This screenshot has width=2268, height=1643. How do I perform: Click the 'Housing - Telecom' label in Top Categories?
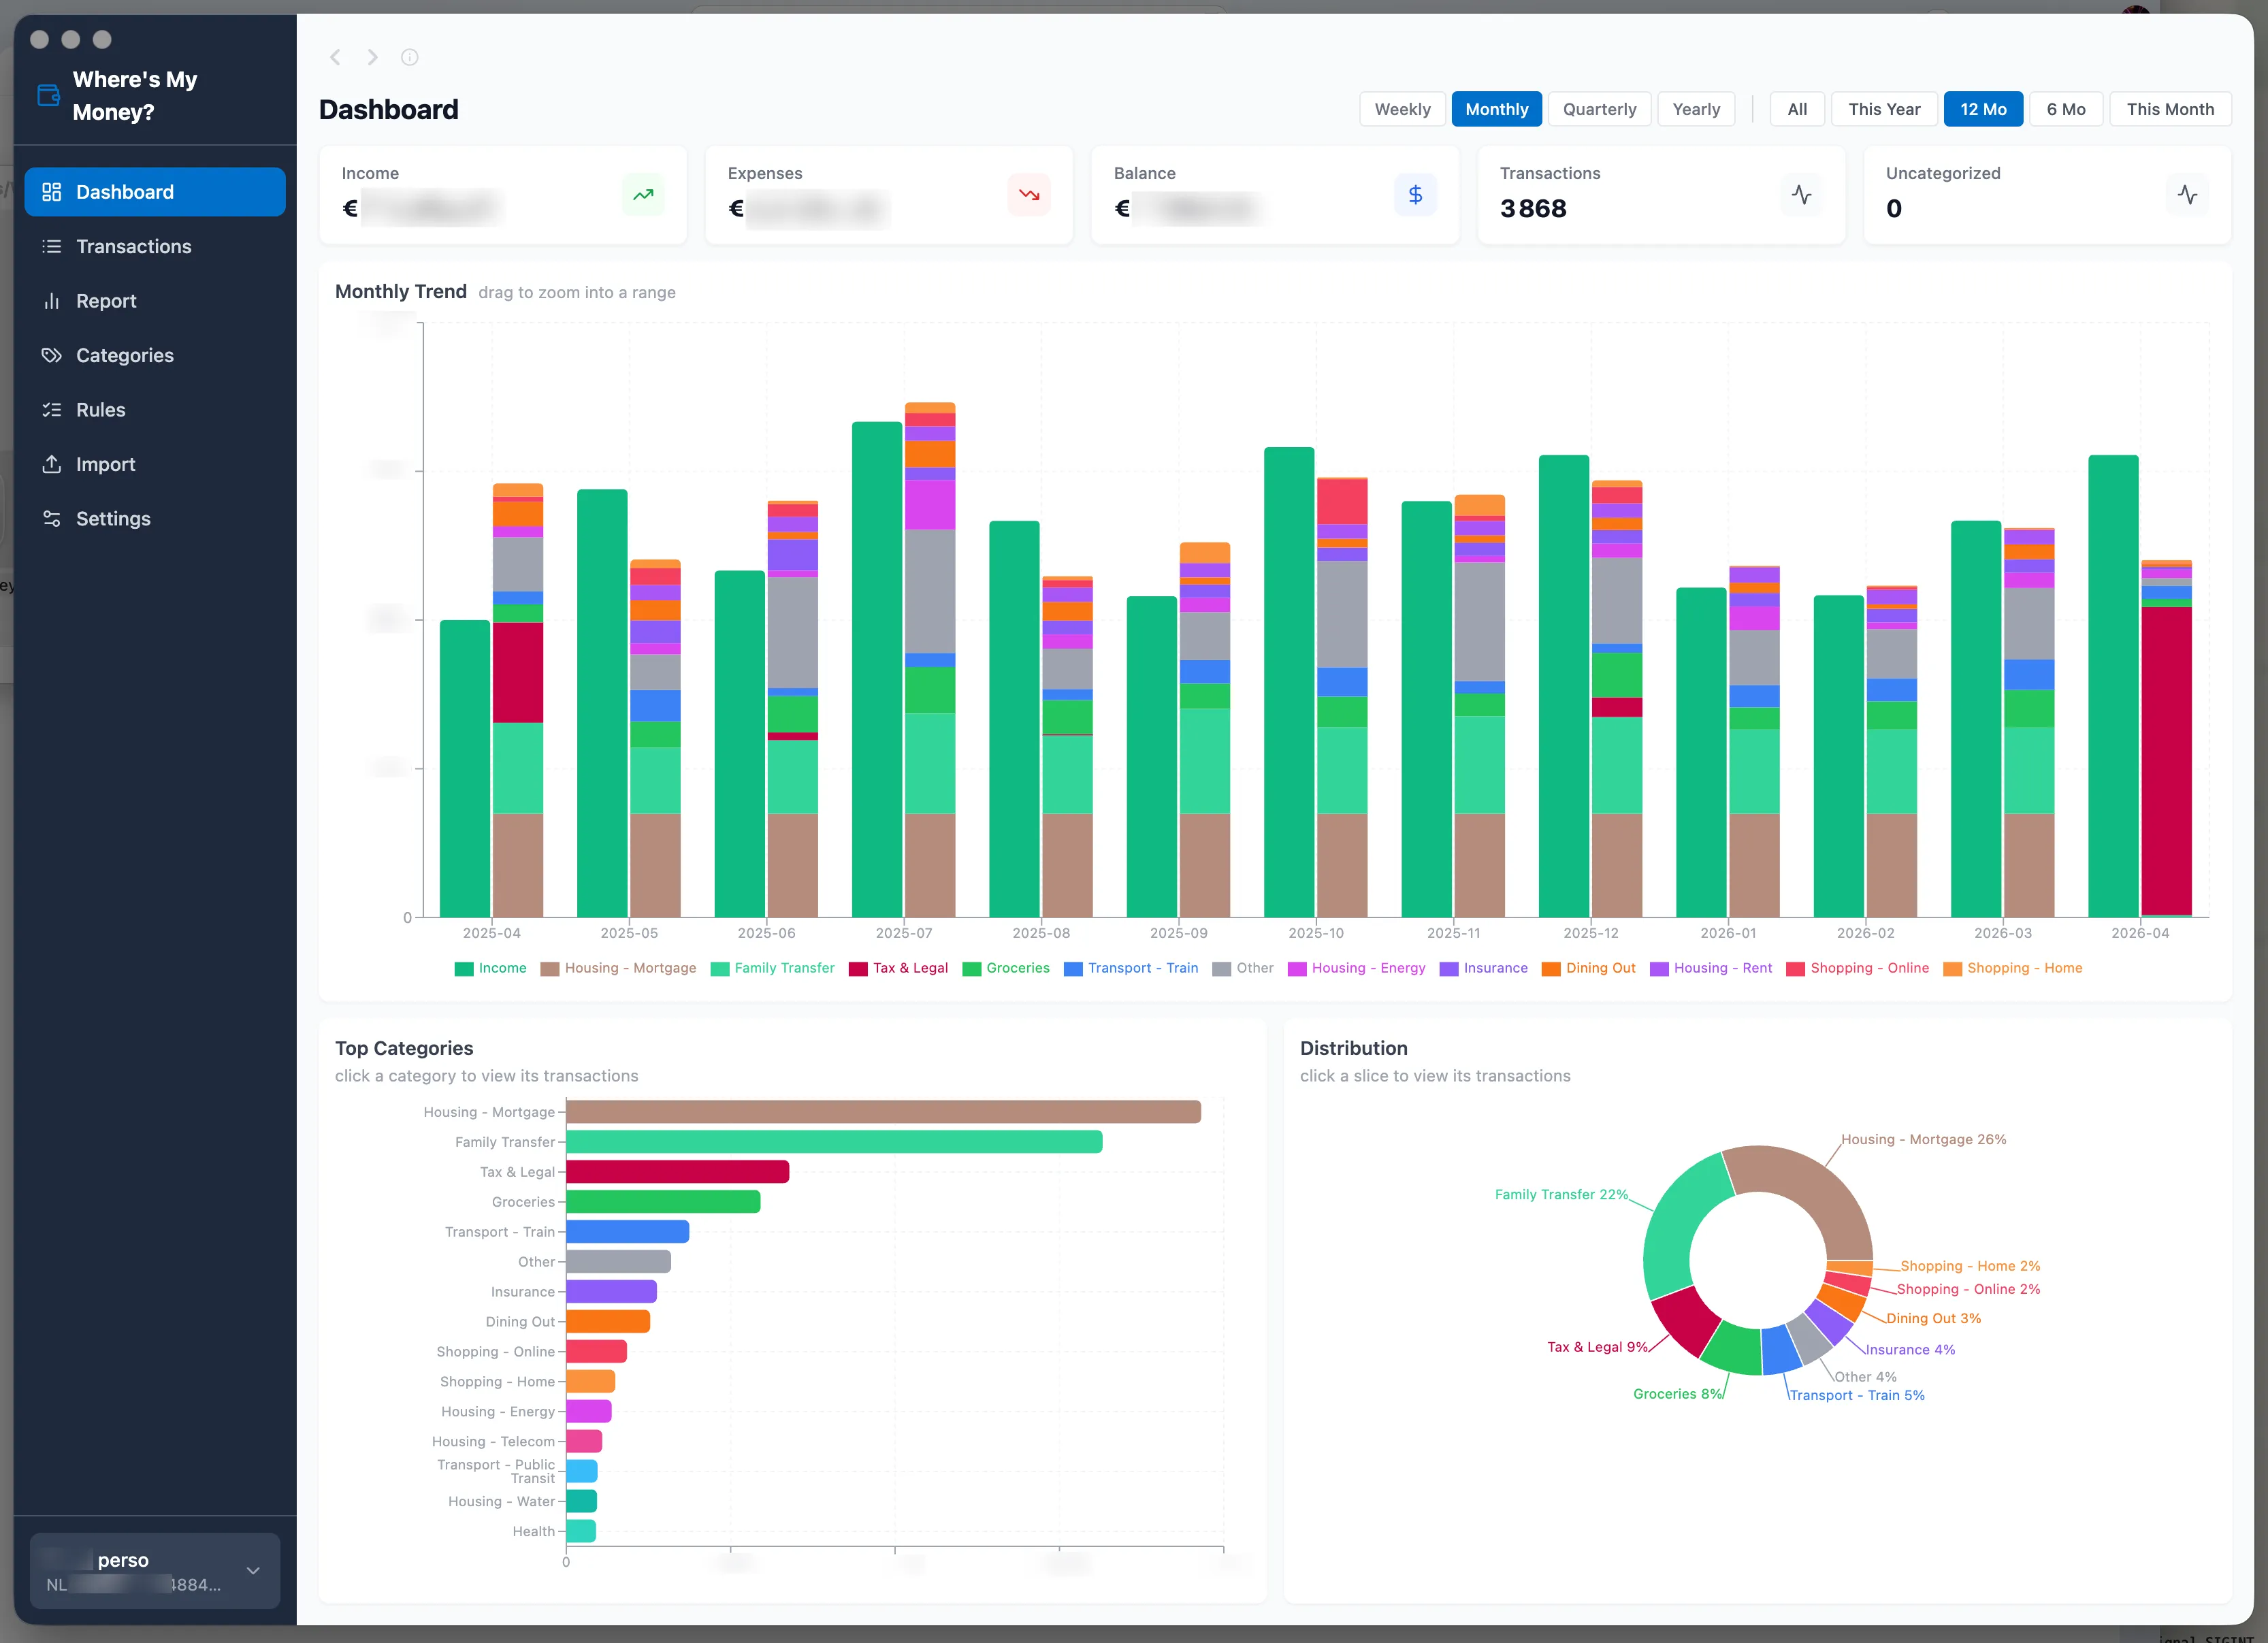(493, 1441)
